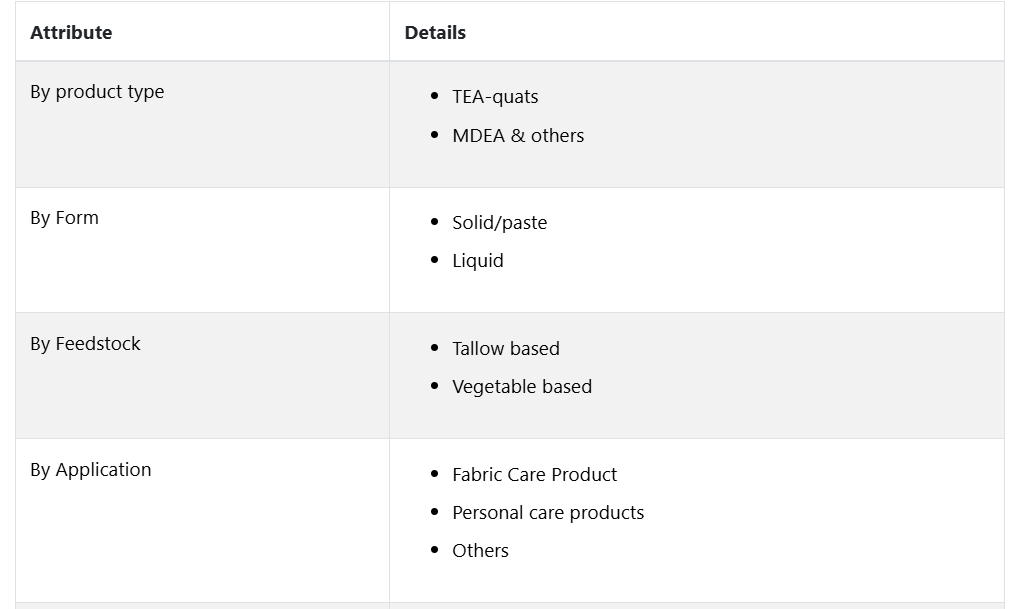Click the bullet beside TEA-quats
Viewport: 1020px width, 609px height.
(434, 97)
